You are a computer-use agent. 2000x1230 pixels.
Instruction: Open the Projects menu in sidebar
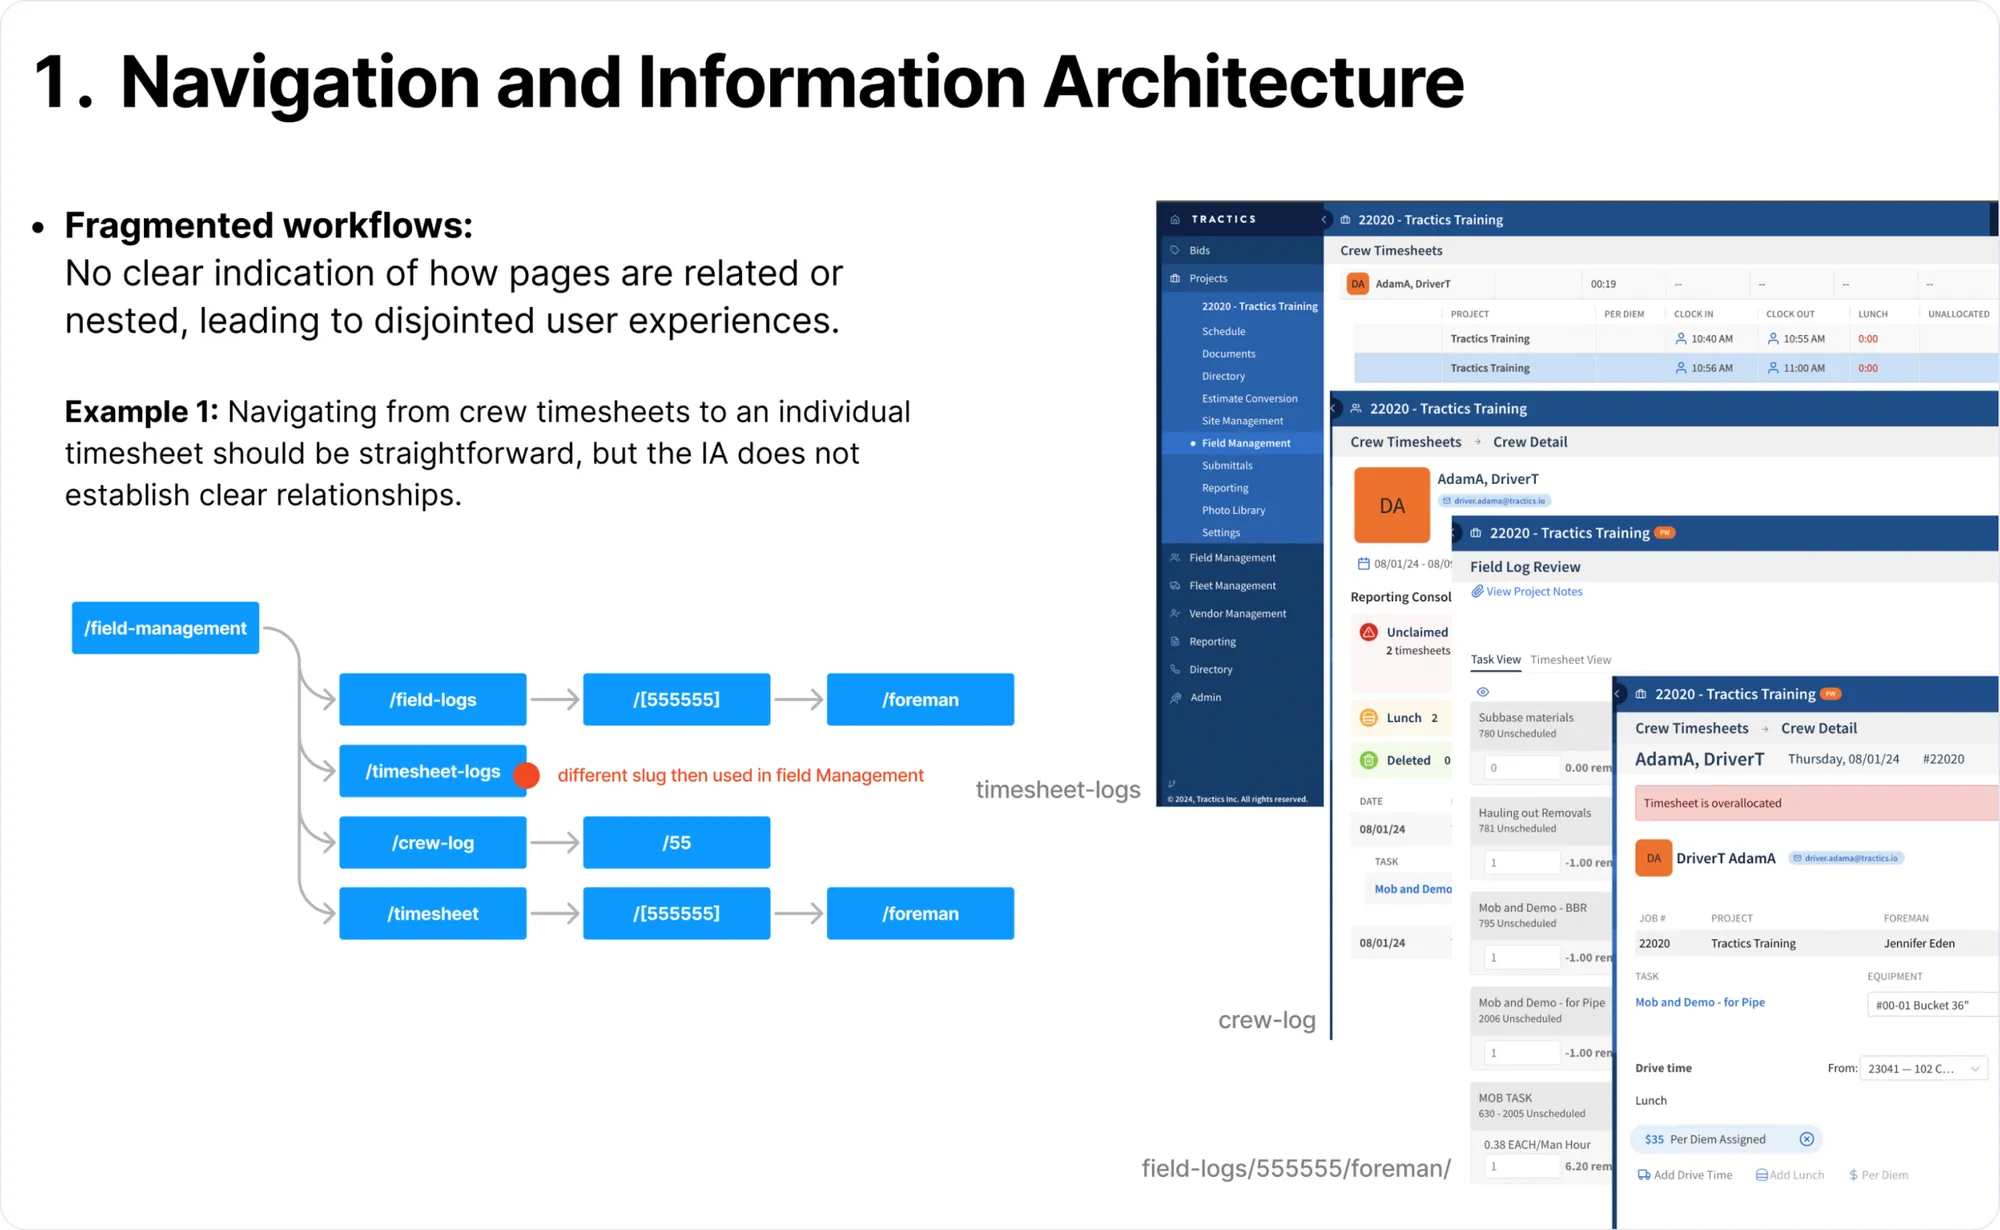1207,278
